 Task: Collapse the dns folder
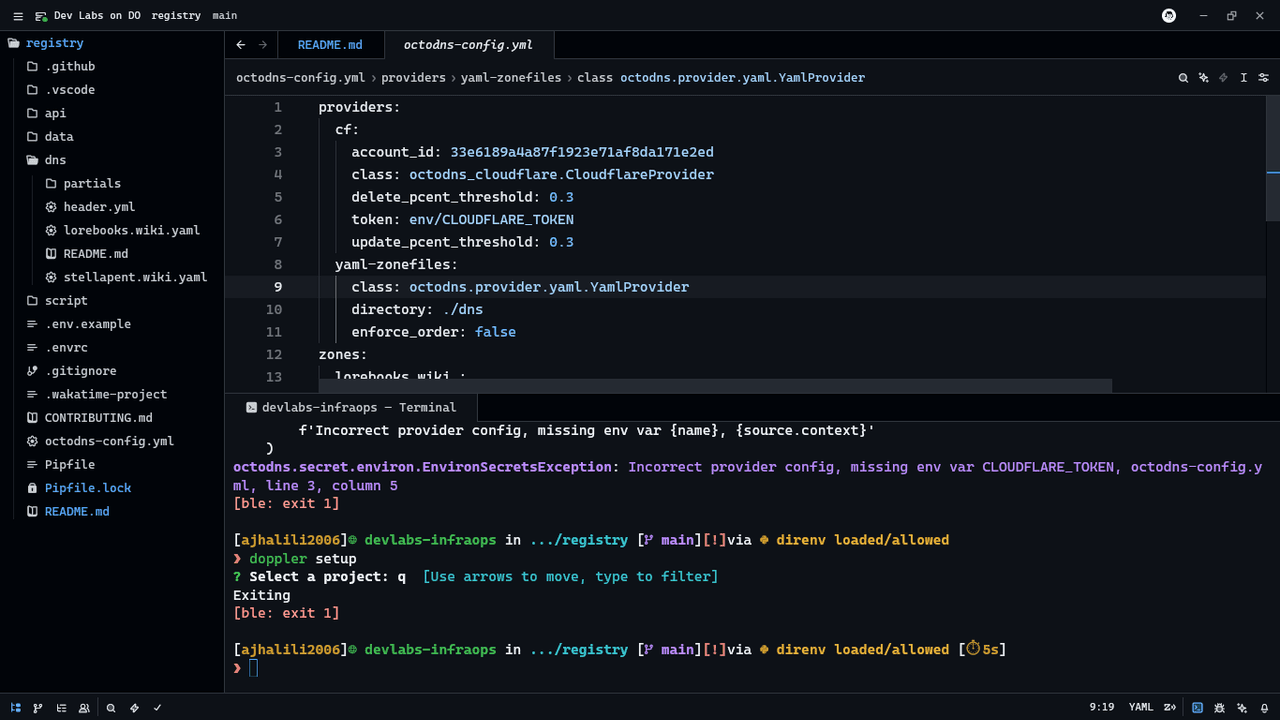(55, 160)
